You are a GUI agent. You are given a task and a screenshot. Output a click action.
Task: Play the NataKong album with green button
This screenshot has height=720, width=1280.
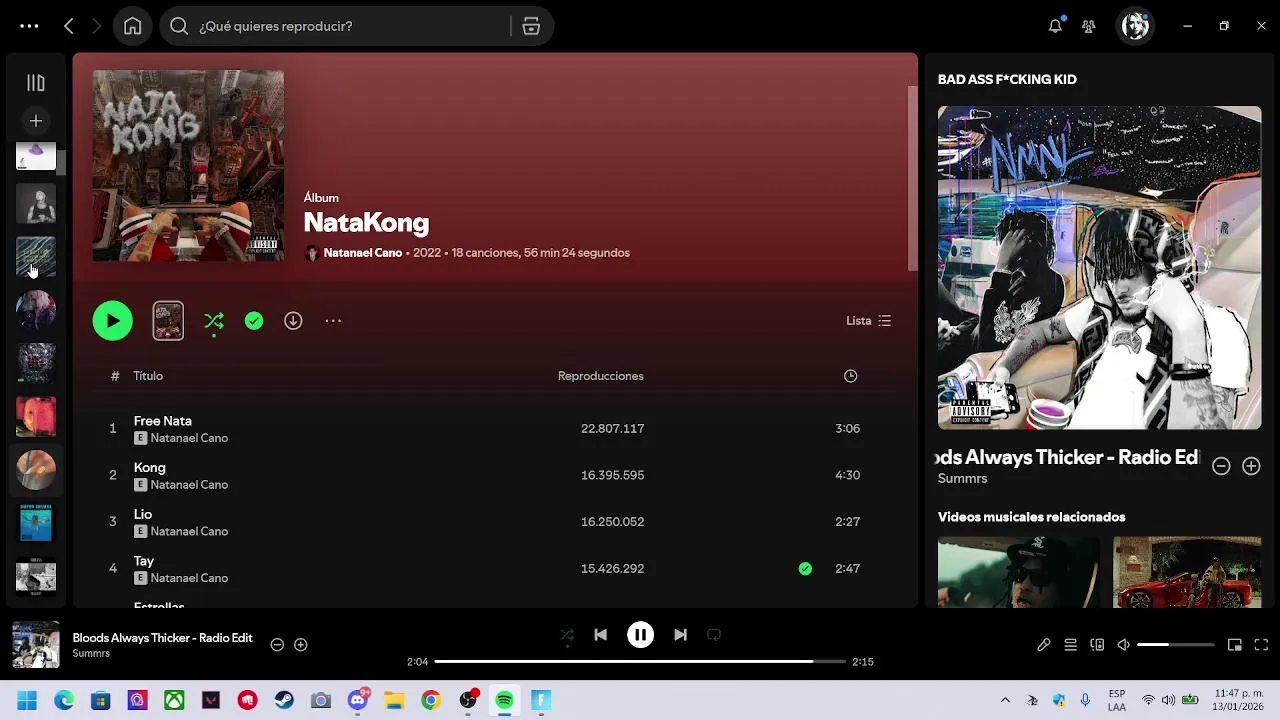click(x=112, y=321)
